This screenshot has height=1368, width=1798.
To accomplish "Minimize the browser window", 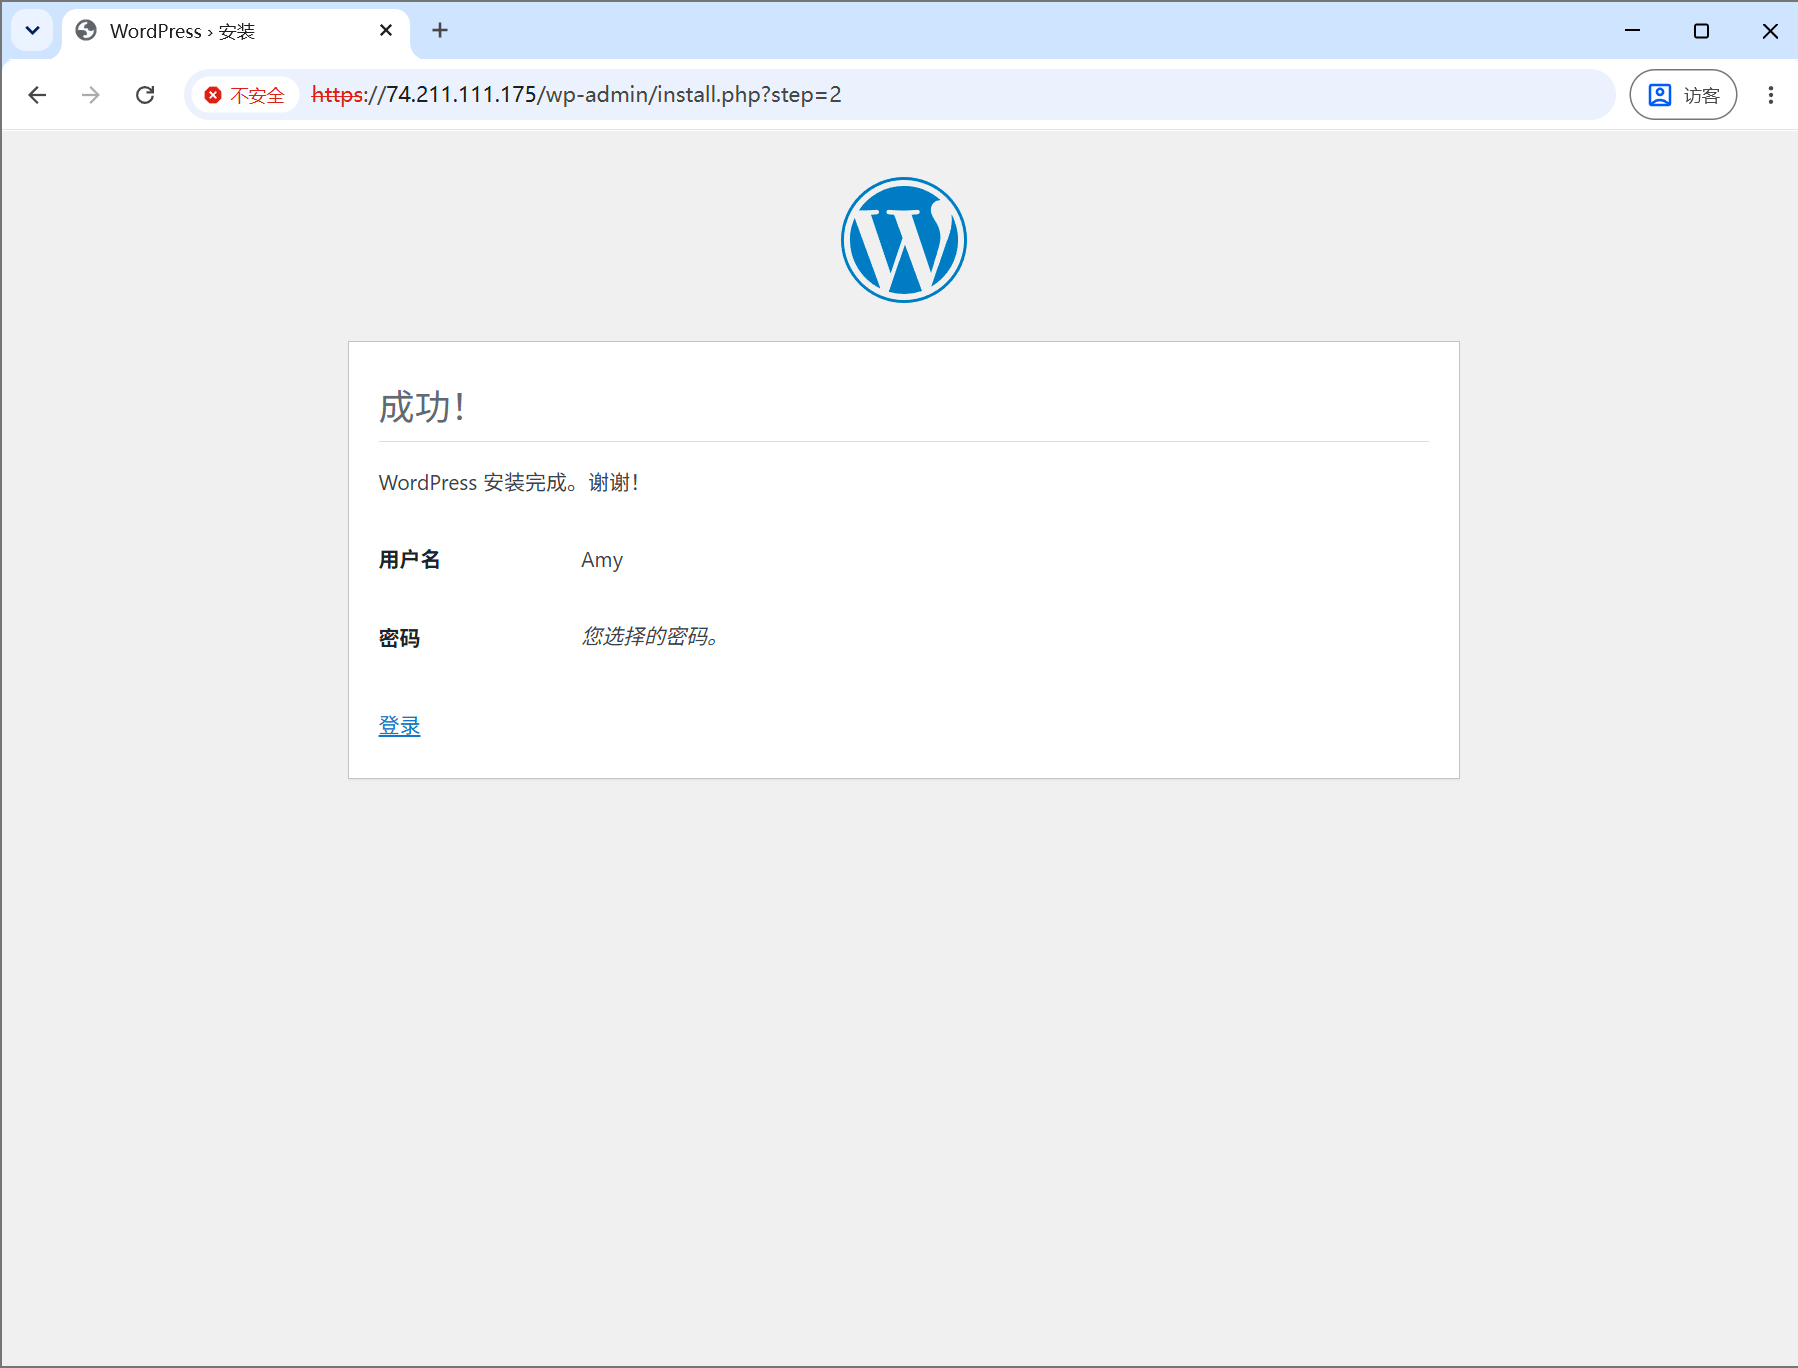I will pos(1633,31).
